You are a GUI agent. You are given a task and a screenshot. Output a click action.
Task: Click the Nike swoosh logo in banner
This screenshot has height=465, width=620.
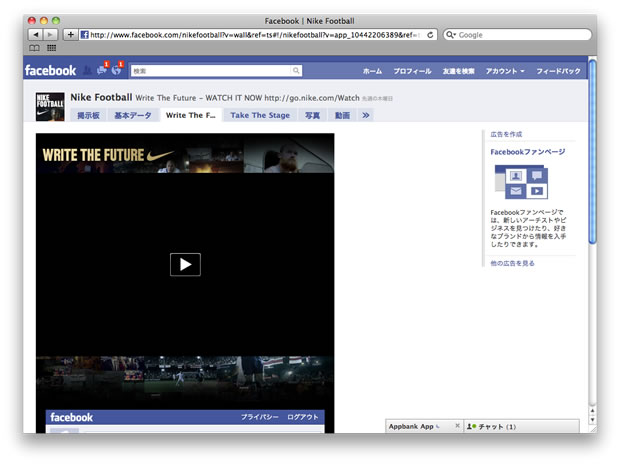tap(160, 155)
